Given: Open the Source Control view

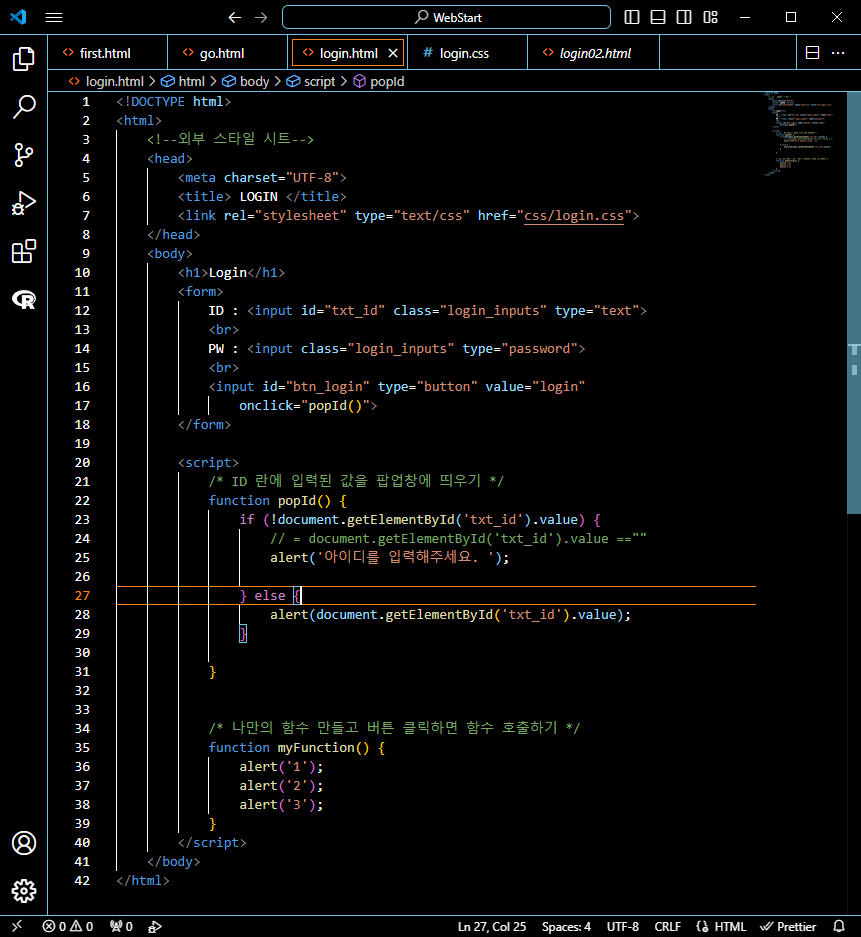Looking at the screenshot, I should (24, 155).
